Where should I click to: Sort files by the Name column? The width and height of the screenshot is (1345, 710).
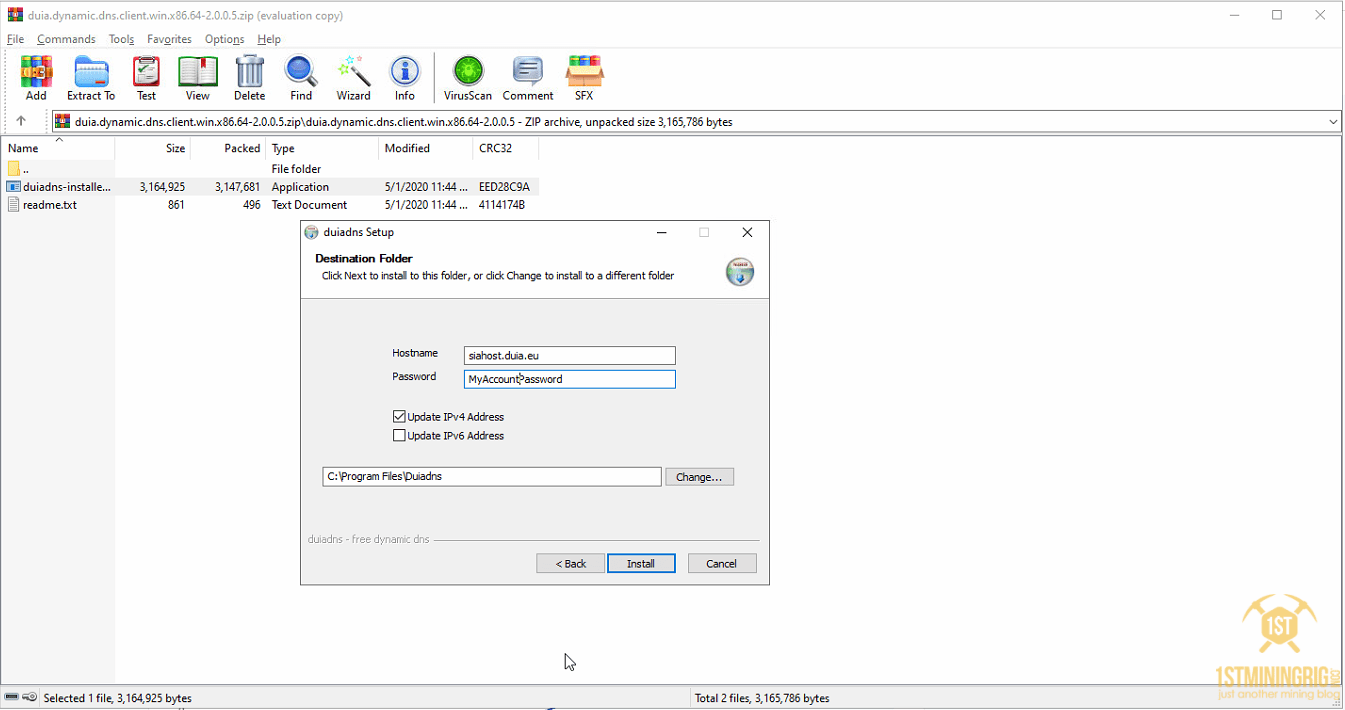click(x=58, y=148)
